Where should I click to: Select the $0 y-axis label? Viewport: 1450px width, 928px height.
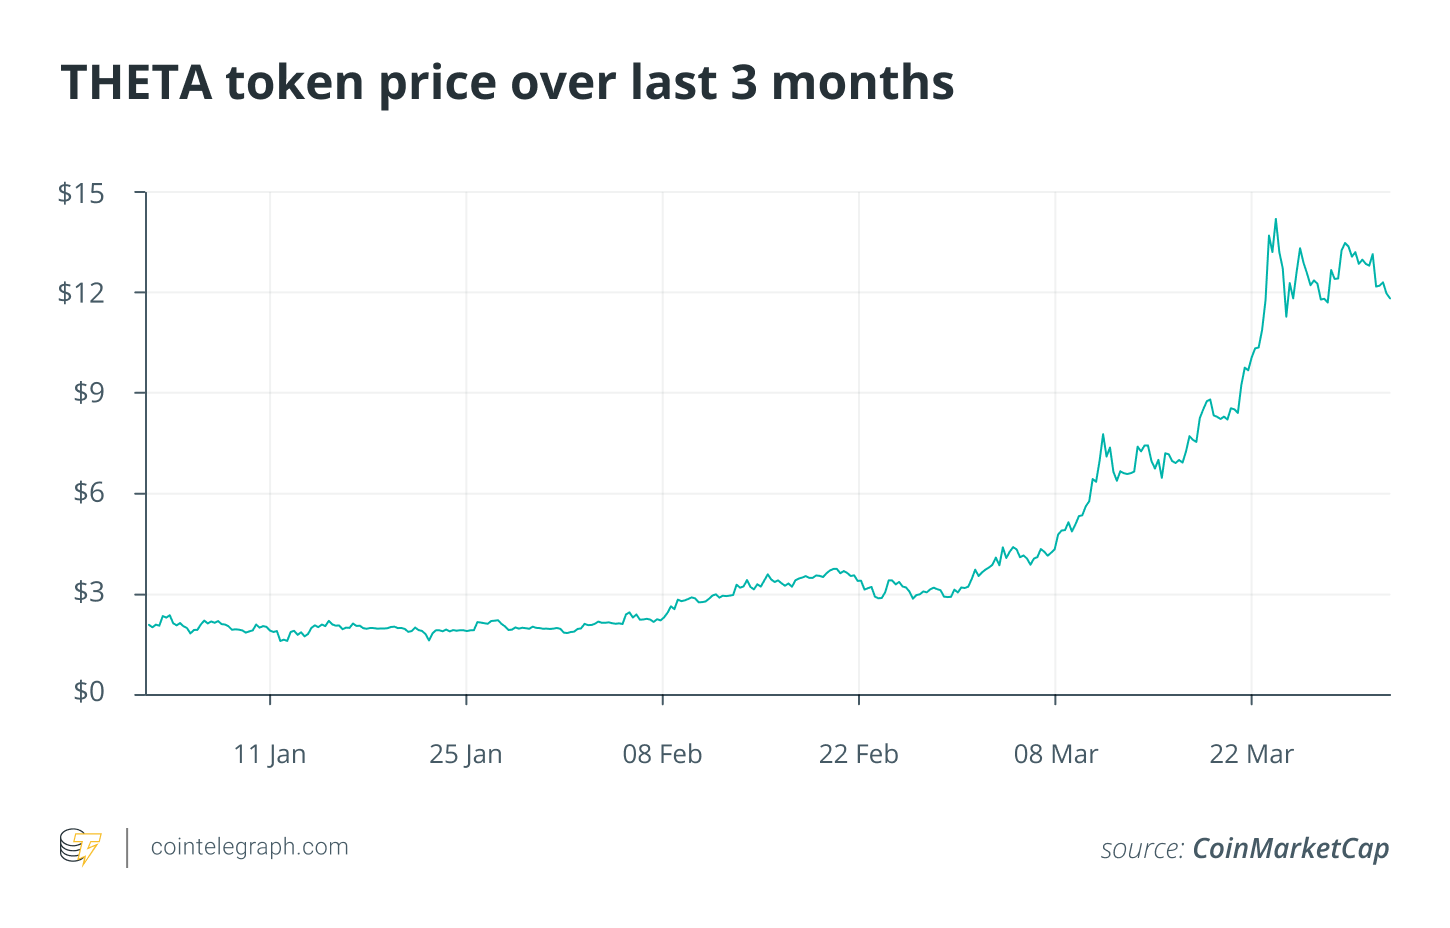(88, 692)
